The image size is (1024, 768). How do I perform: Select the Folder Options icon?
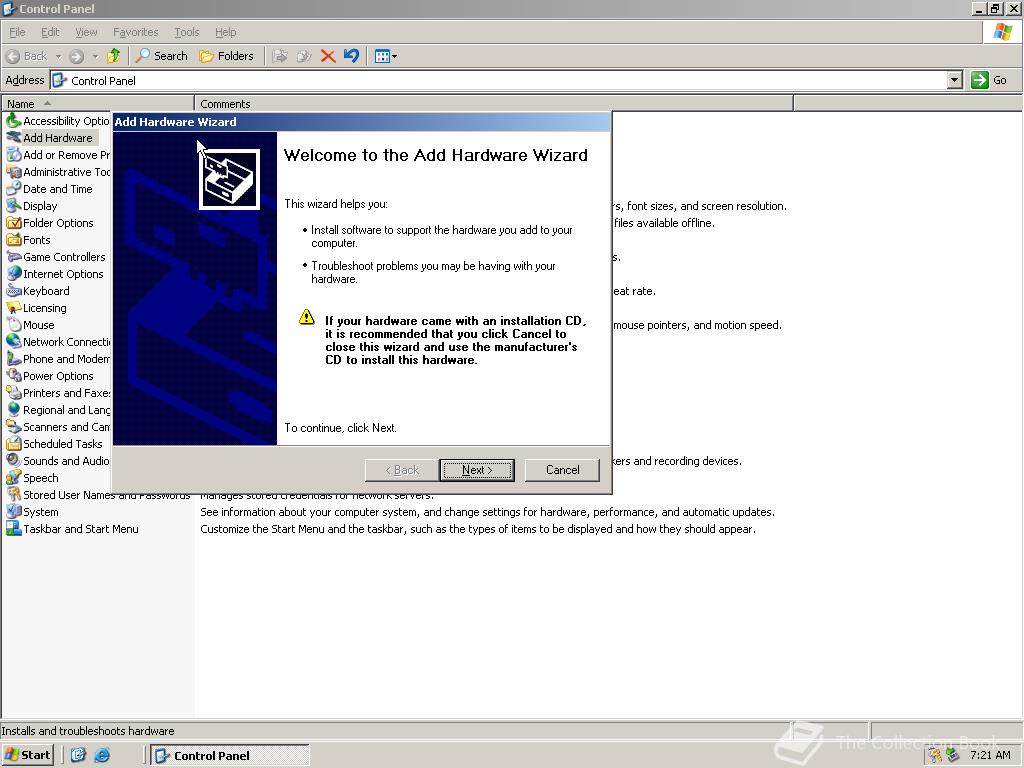click(x=13, y=223)
